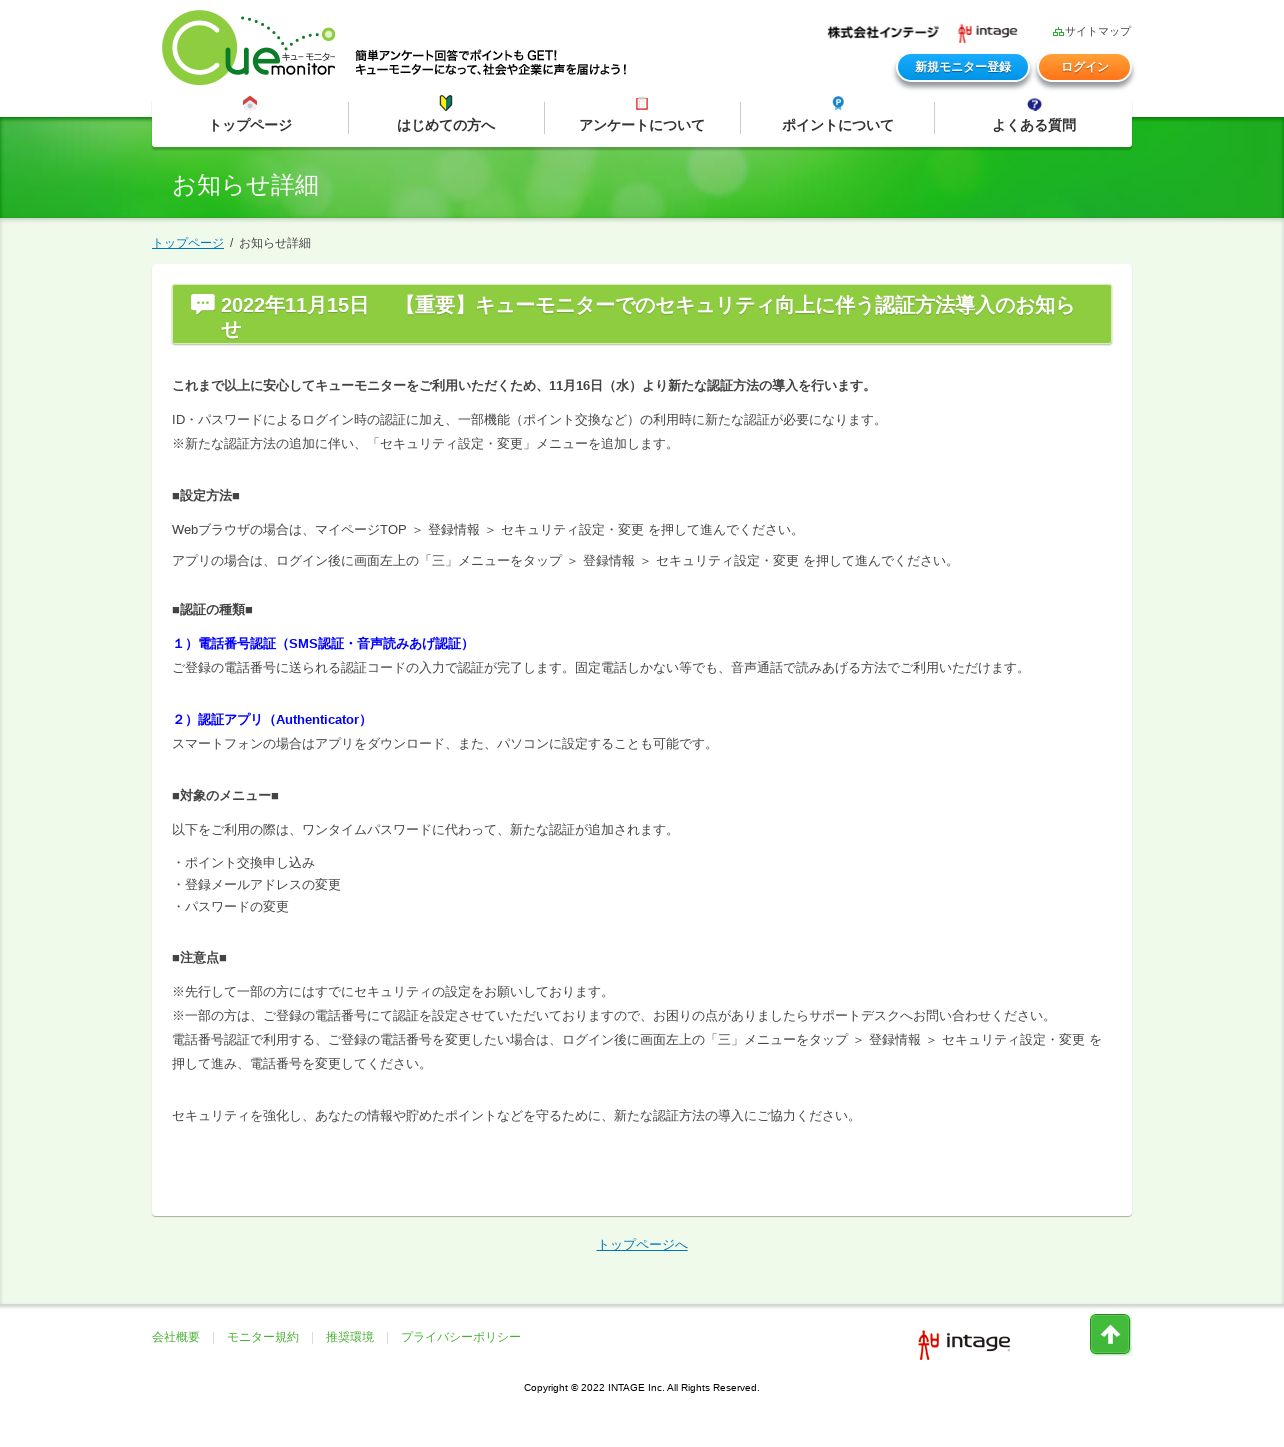Click the お知らせ詳細 page heading
The image size is (1284, 1447).
click(245, 186)
